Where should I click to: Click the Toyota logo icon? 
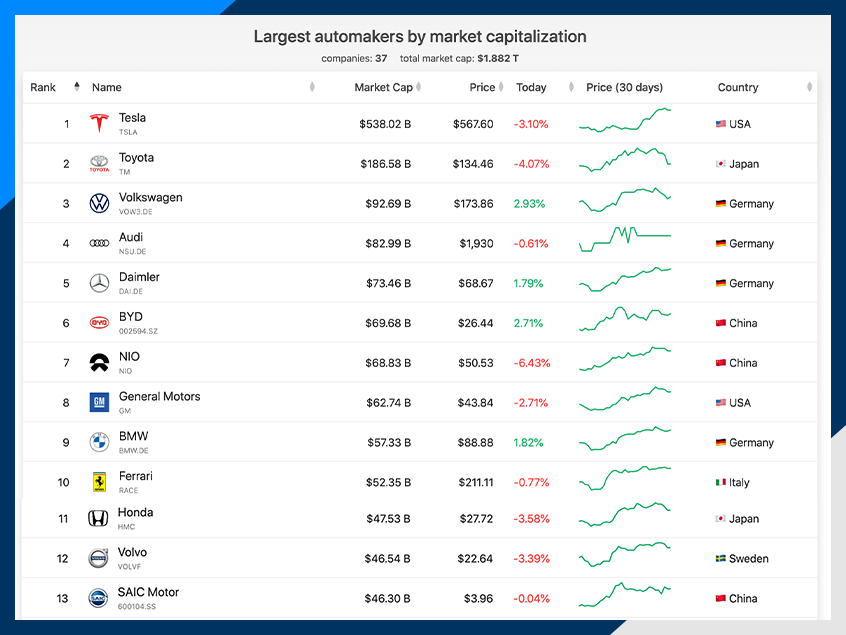[x=99, y=163]
